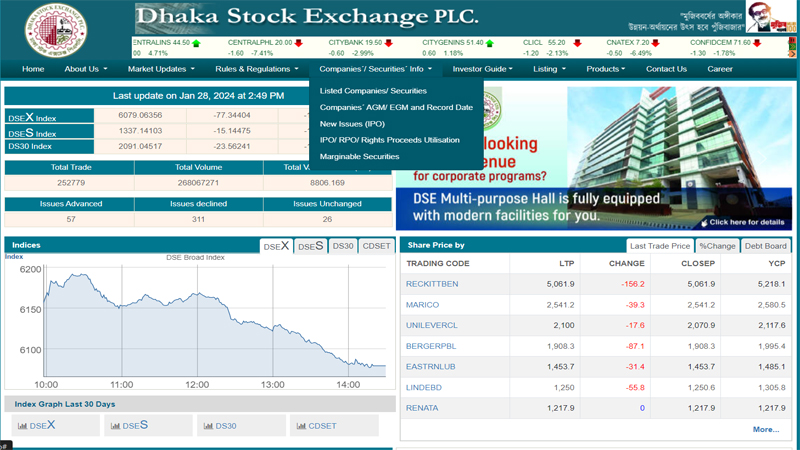Image resolution: width=800 pixels, height=450 pixels.
Task: Click the Dhaka Stock Exchange logo
Action: (x=55, y=31)
